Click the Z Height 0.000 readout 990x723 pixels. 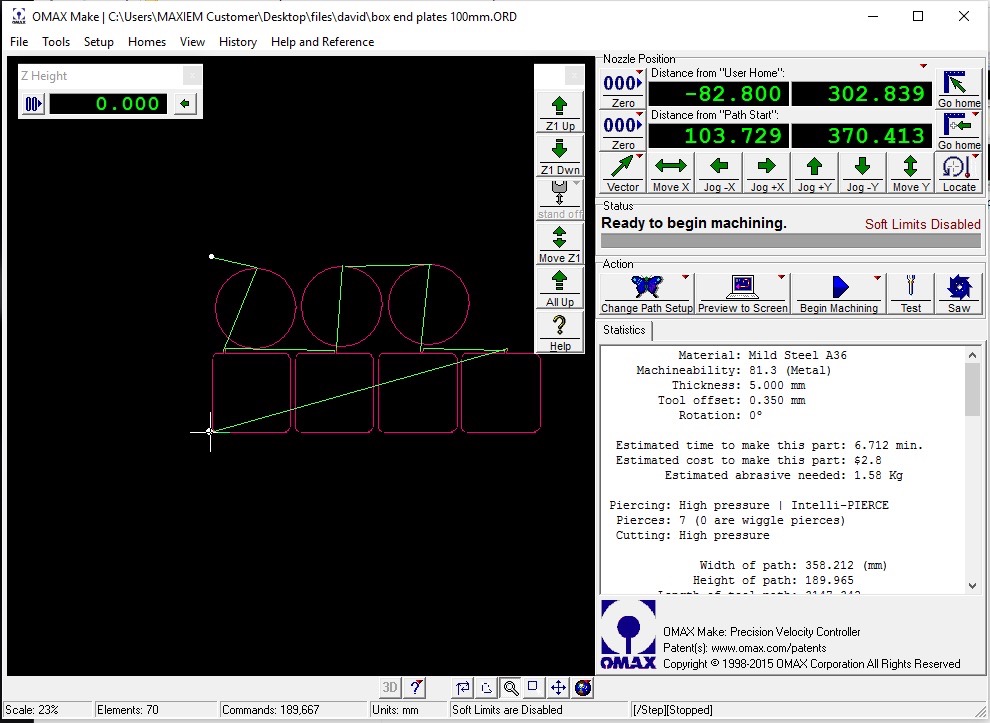coord(109,104)
